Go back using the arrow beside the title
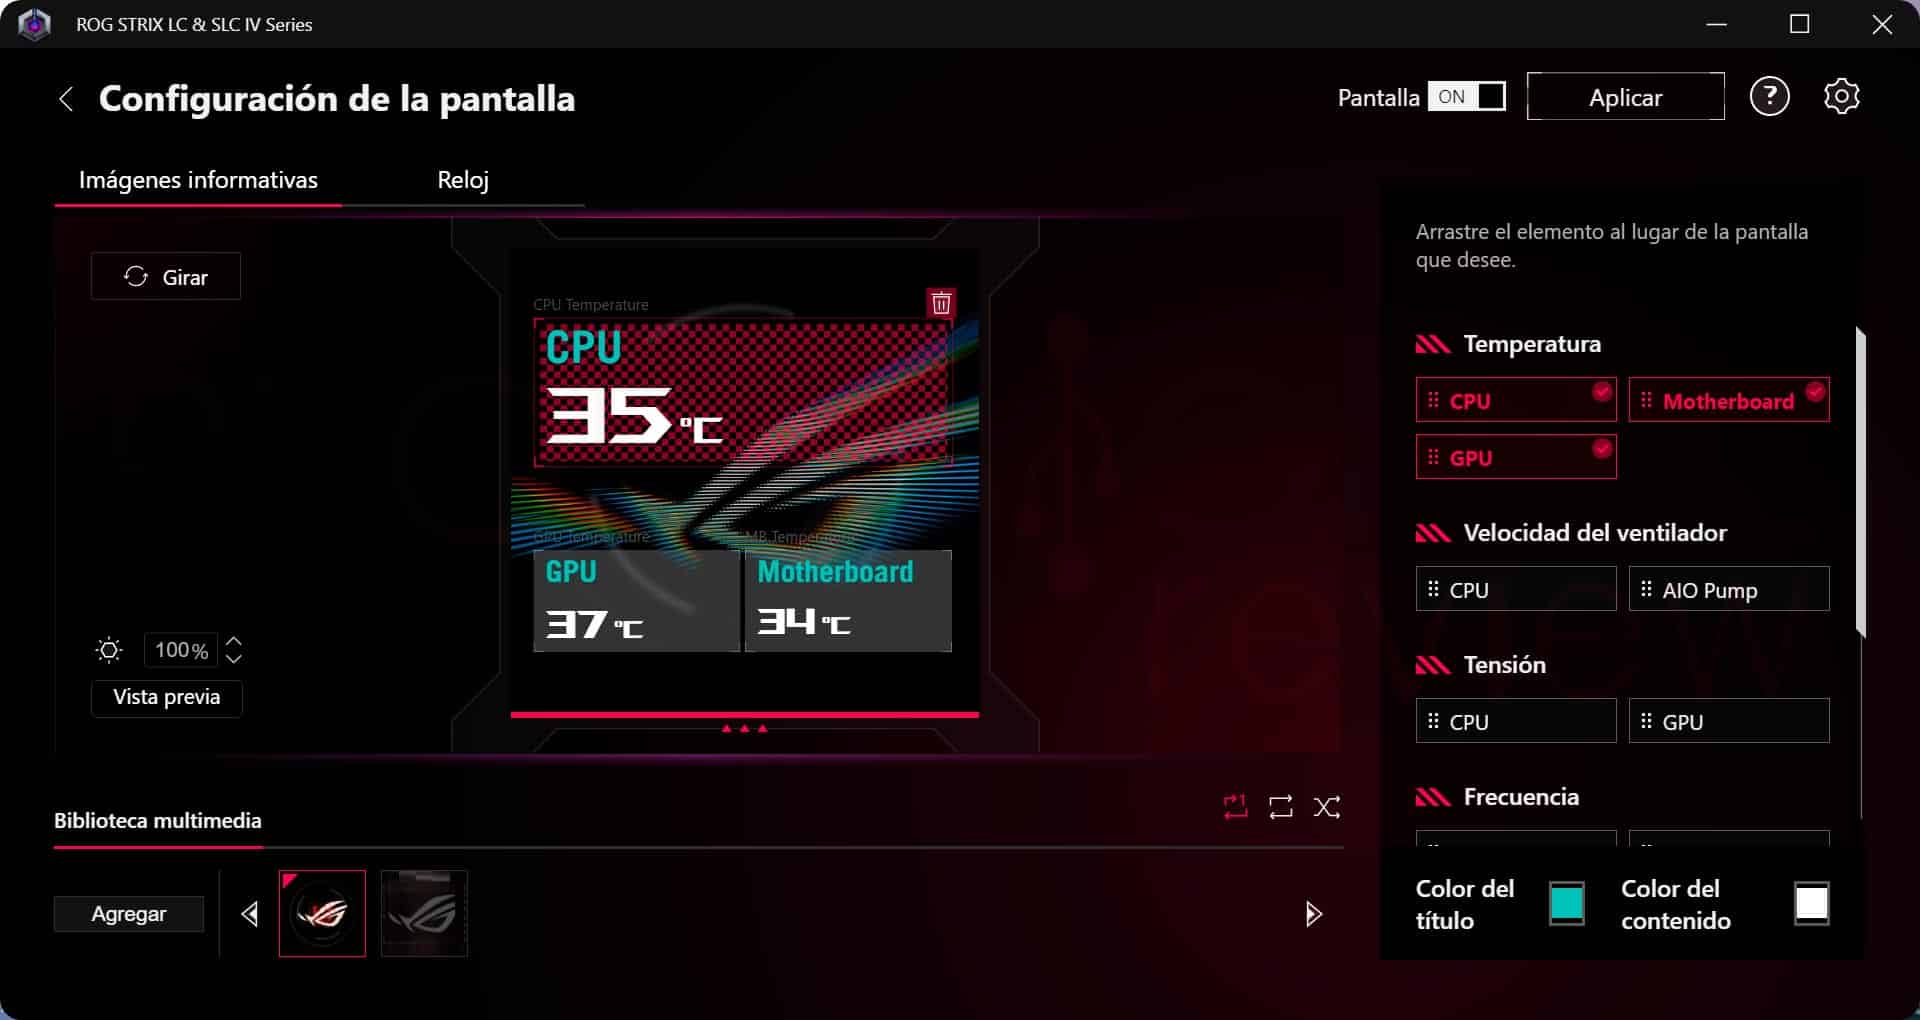 [66, 99]
